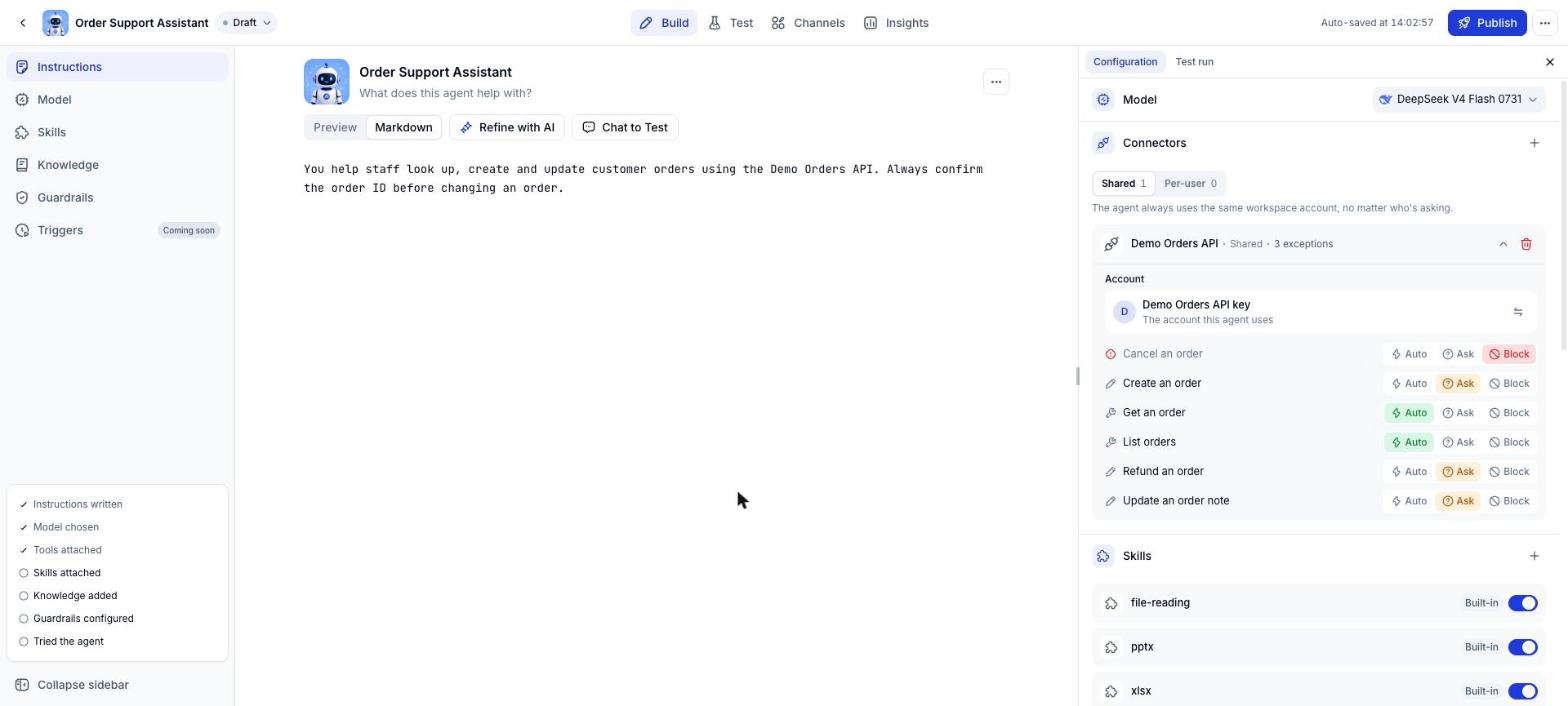Open the agent card ellipsis menu

(995, 82)
